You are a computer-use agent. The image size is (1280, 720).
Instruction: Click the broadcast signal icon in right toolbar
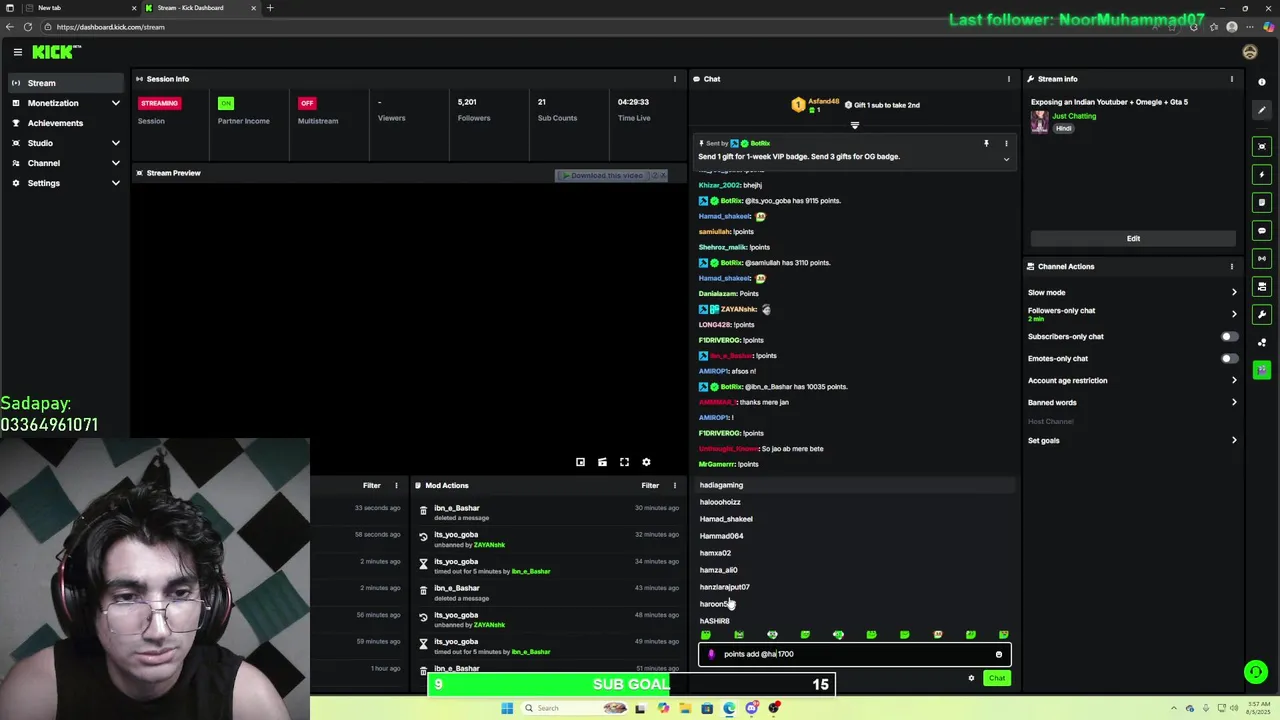(x=1262, y=258)
